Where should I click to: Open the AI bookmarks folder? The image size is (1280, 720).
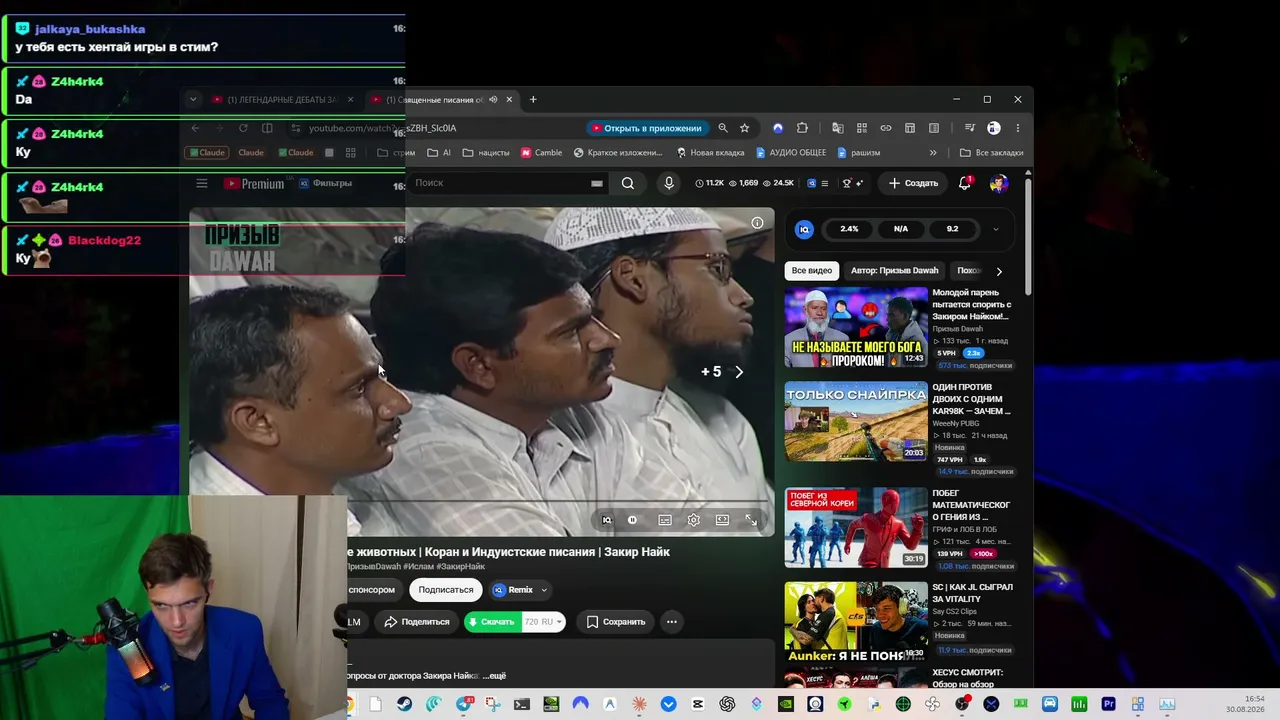click(439, 153)
